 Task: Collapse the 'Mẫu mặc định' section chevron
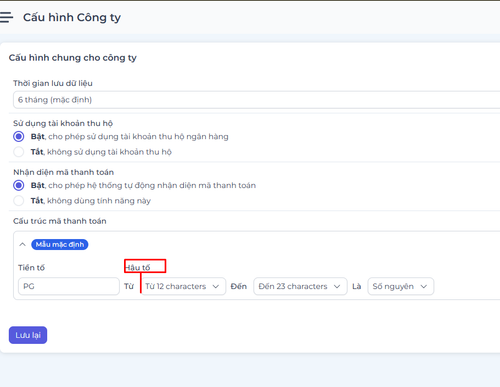pos(22,244)
